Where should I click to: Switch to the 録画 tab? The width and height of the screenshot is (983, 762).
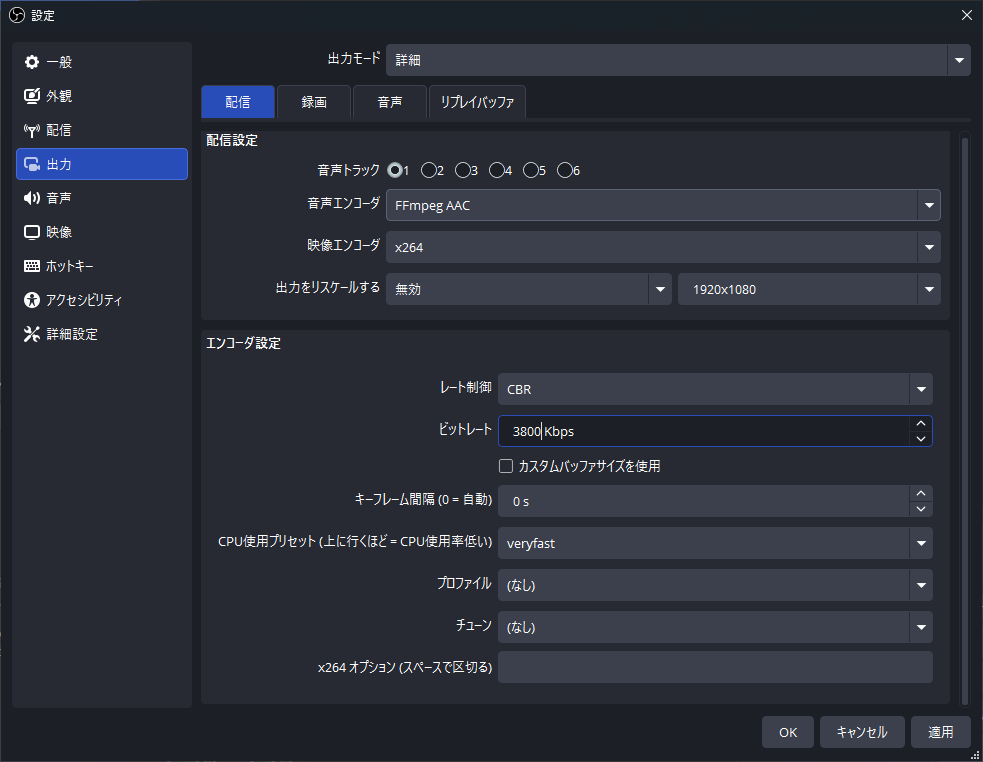314,102
